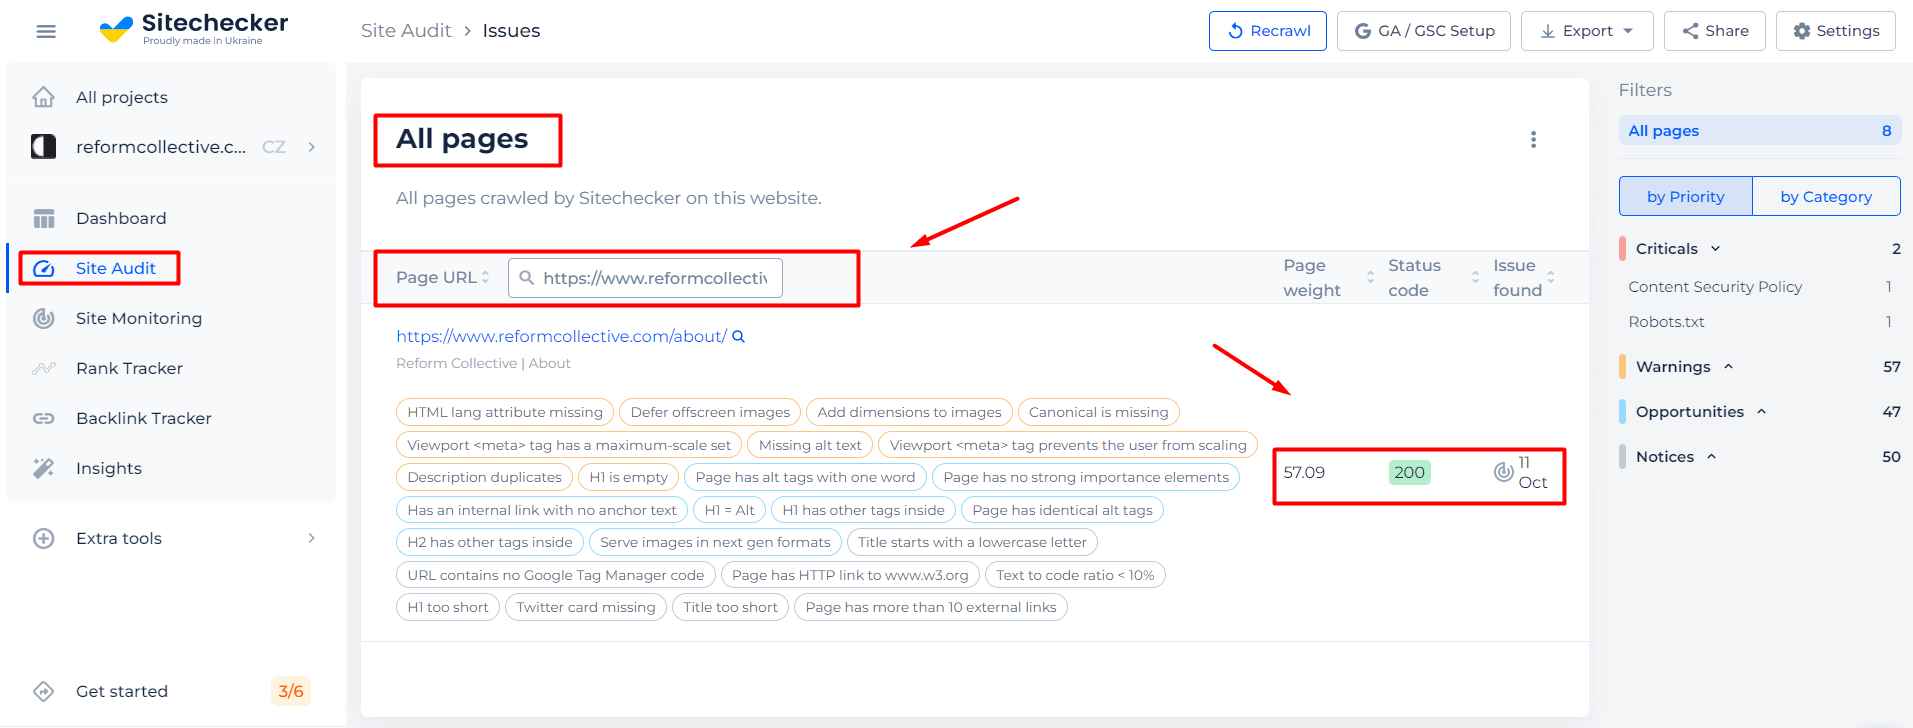The height and width of the screenshot is (728, 1913).
Task: Click the Serve images in next gen formats tag
Action: point(715,542)
